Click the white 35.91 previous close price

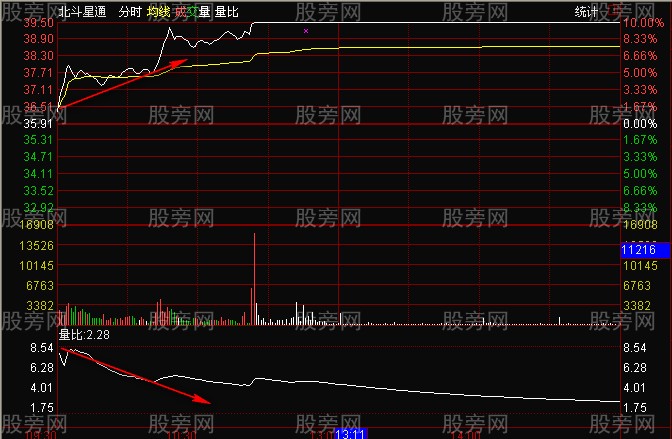39,123
